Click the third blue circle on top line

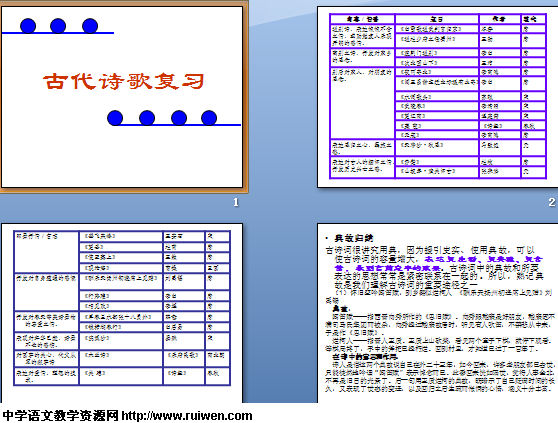coord(90,26)
